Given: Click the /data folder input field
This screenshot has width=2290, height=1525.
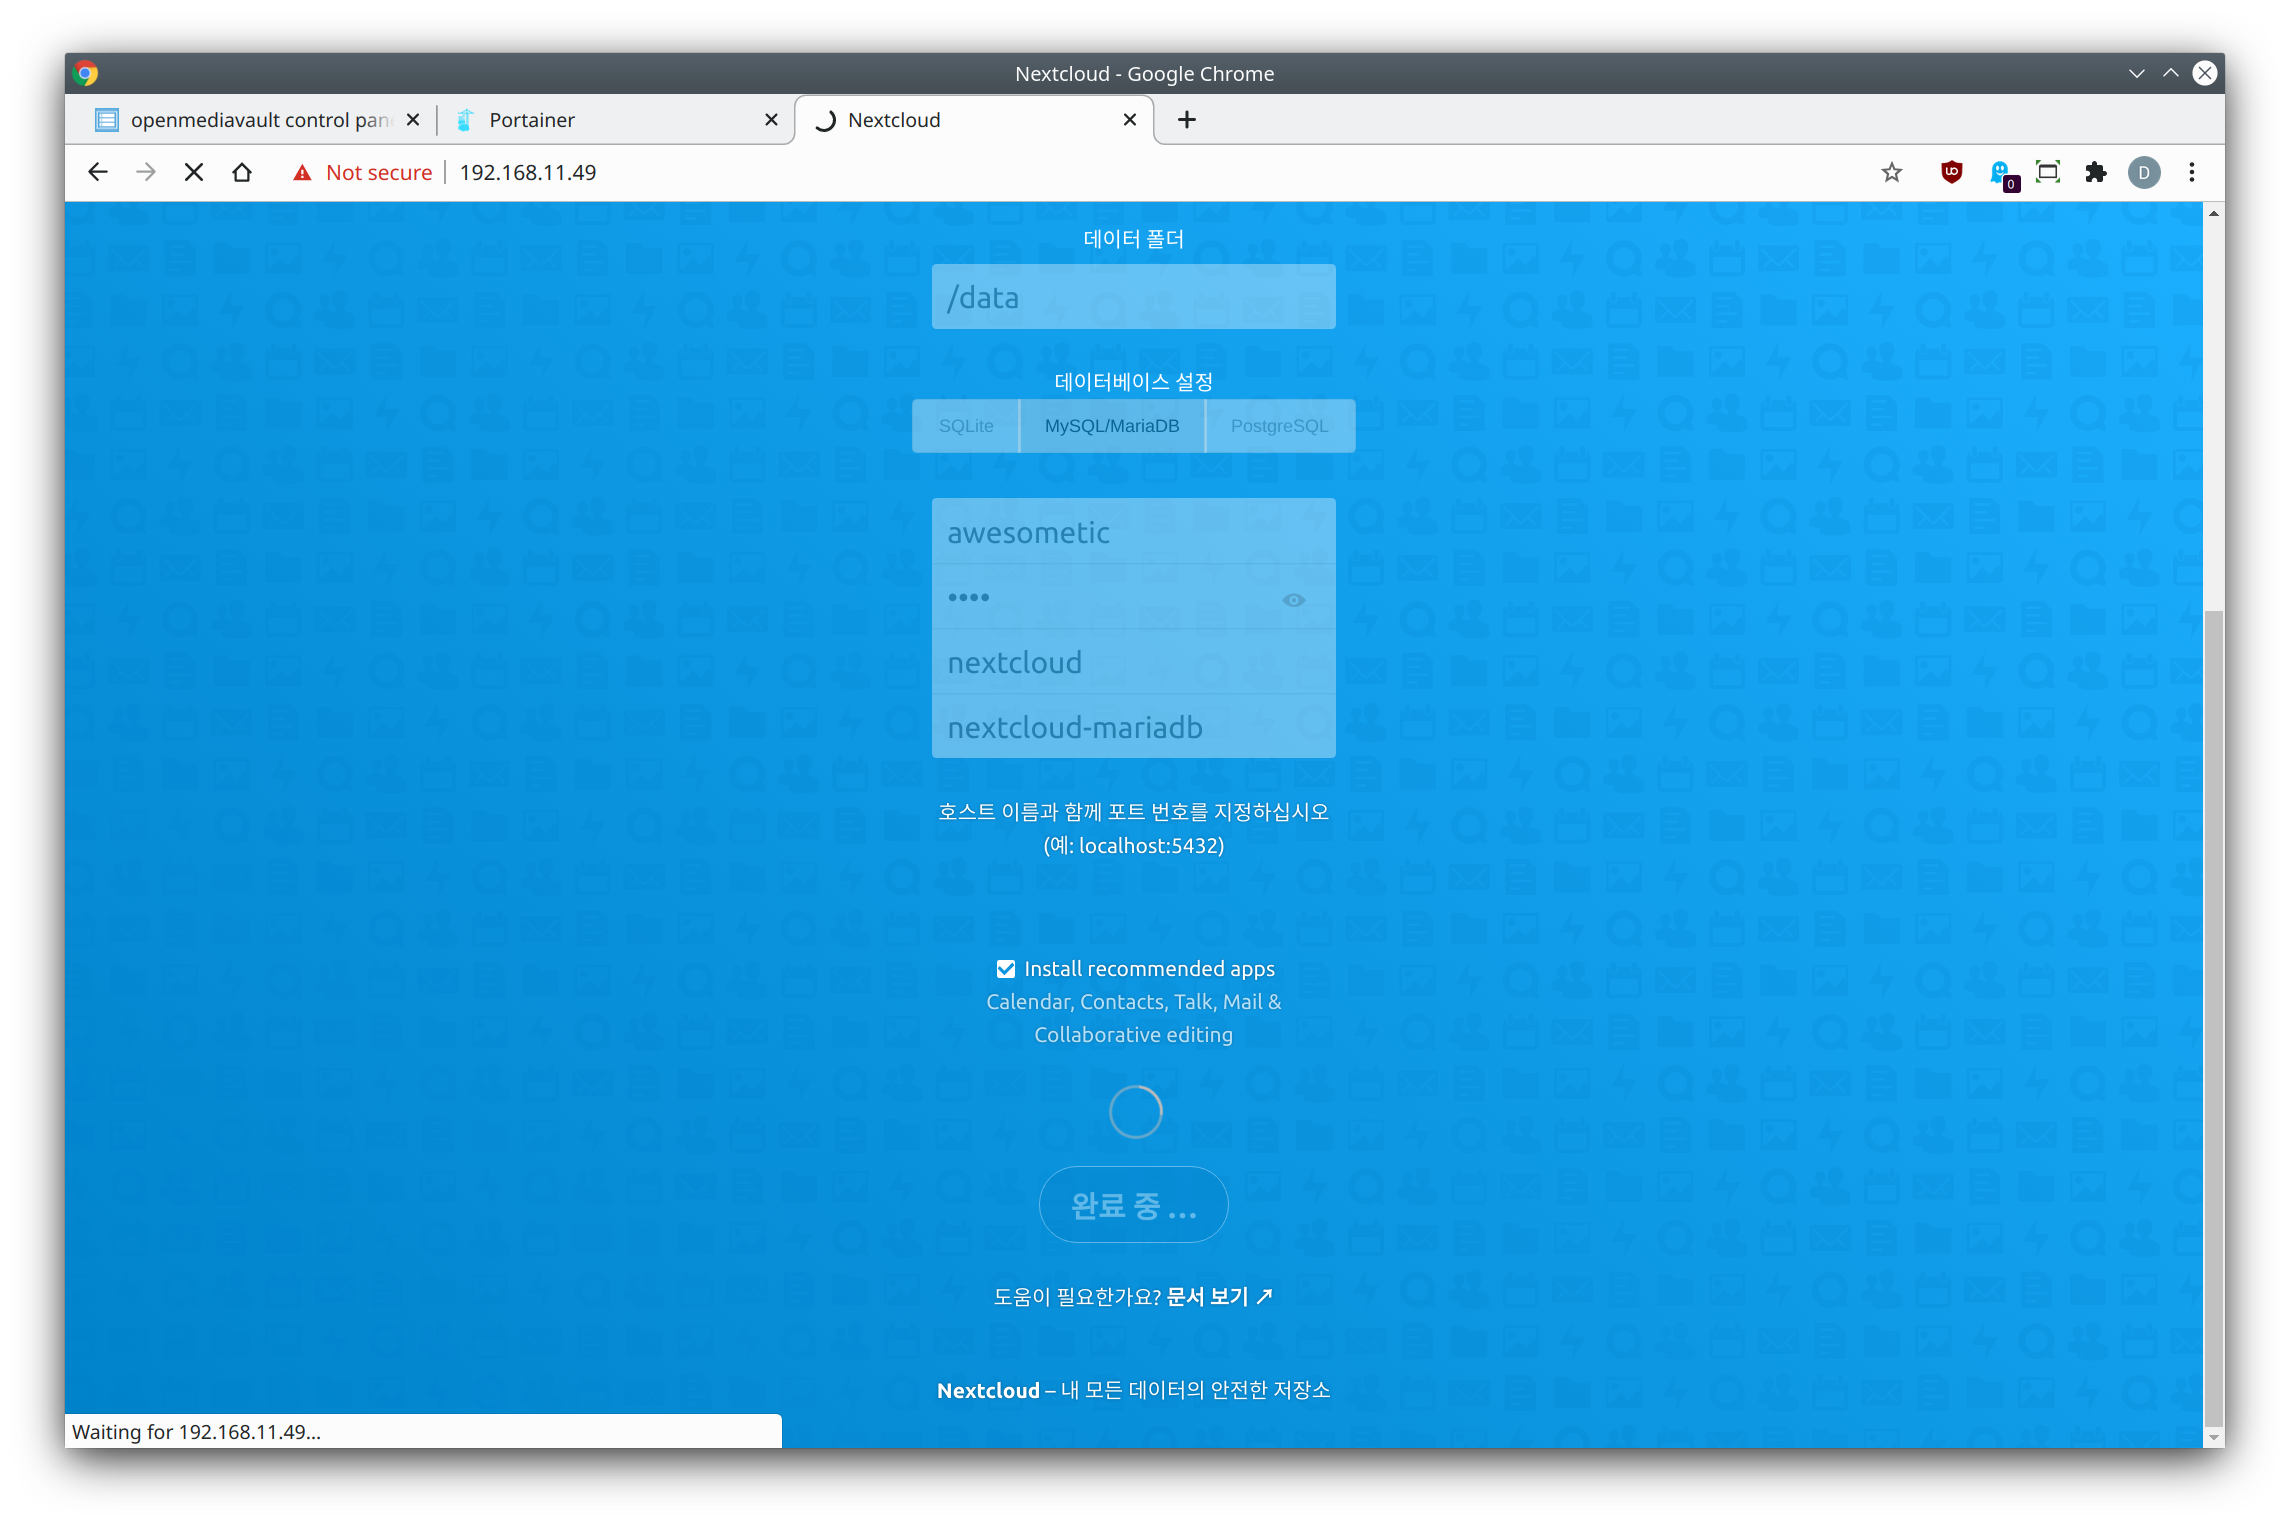Looking at the screenshot, I should pyautogui.click(x=1133, y=297).
